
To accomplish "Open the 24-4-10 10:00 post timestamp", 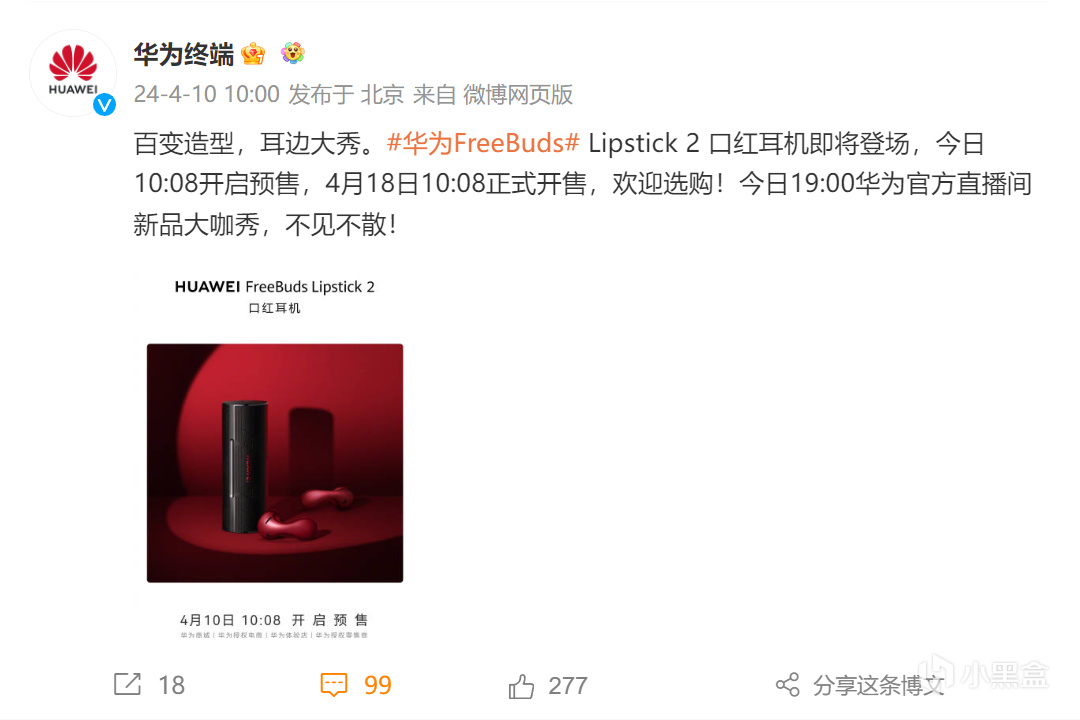I will point(207,94).
